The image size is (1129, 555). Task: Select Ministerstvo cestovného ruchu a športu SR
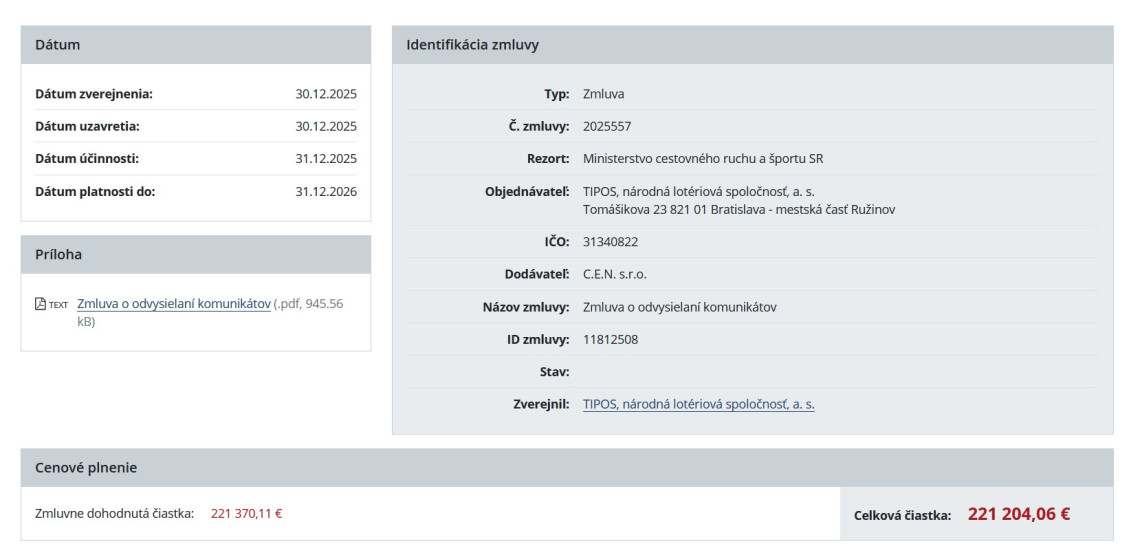coord(703,159)
